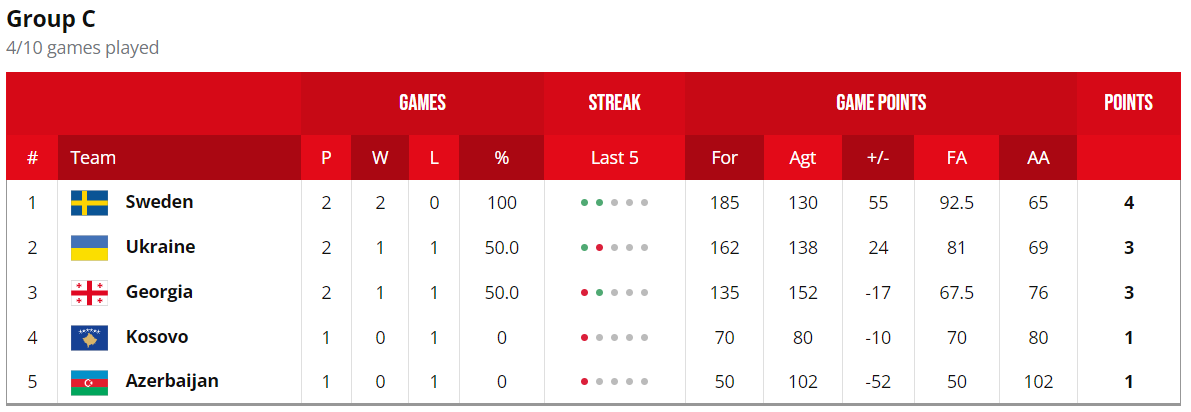Open the Azerbaijan team link

(x=172, y=382)
